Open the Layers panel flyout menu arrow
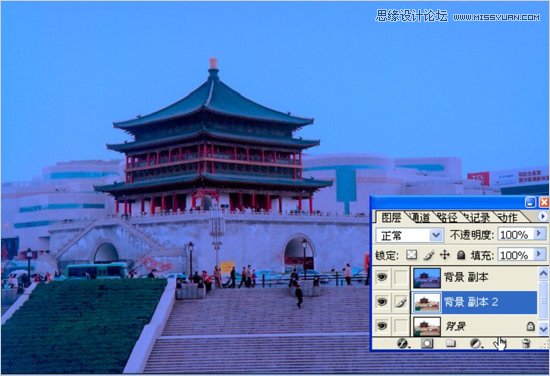The width and height of the screenshot is (550, 376). 543,216
